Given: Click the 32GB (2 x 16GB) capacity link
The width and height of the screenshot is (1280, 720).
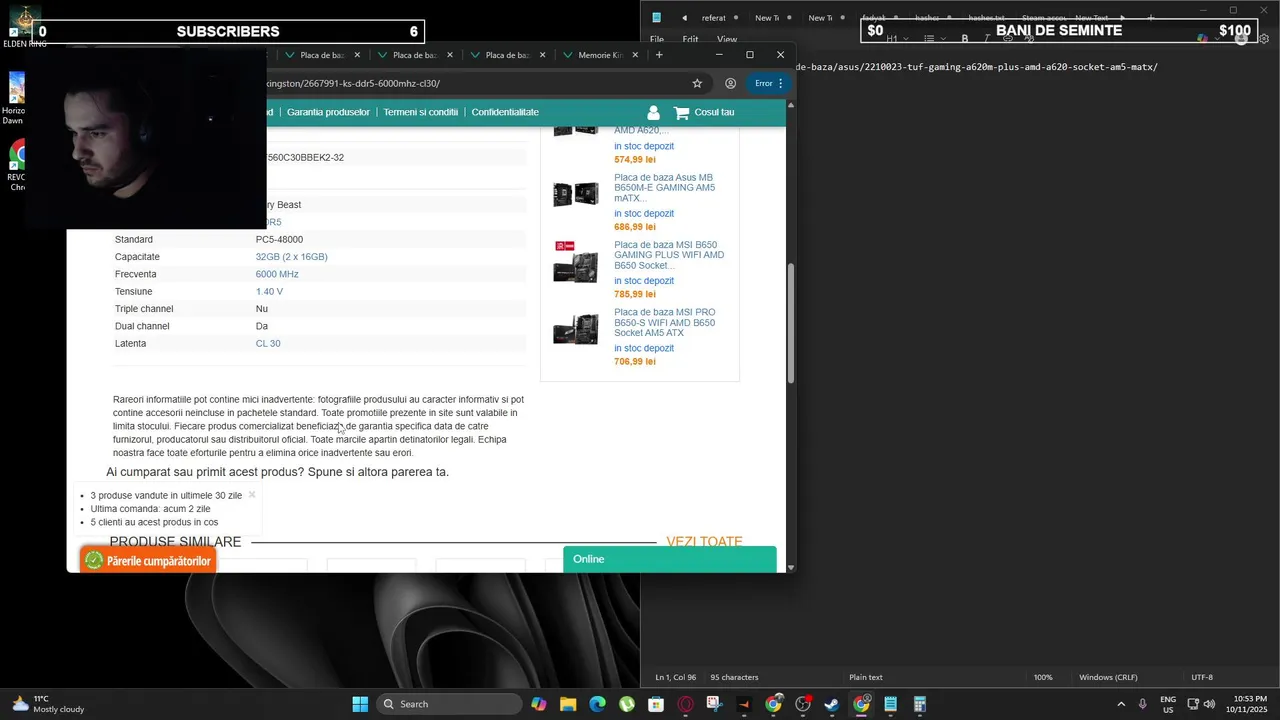Looking at the screenshot, I should coord(292,257).
